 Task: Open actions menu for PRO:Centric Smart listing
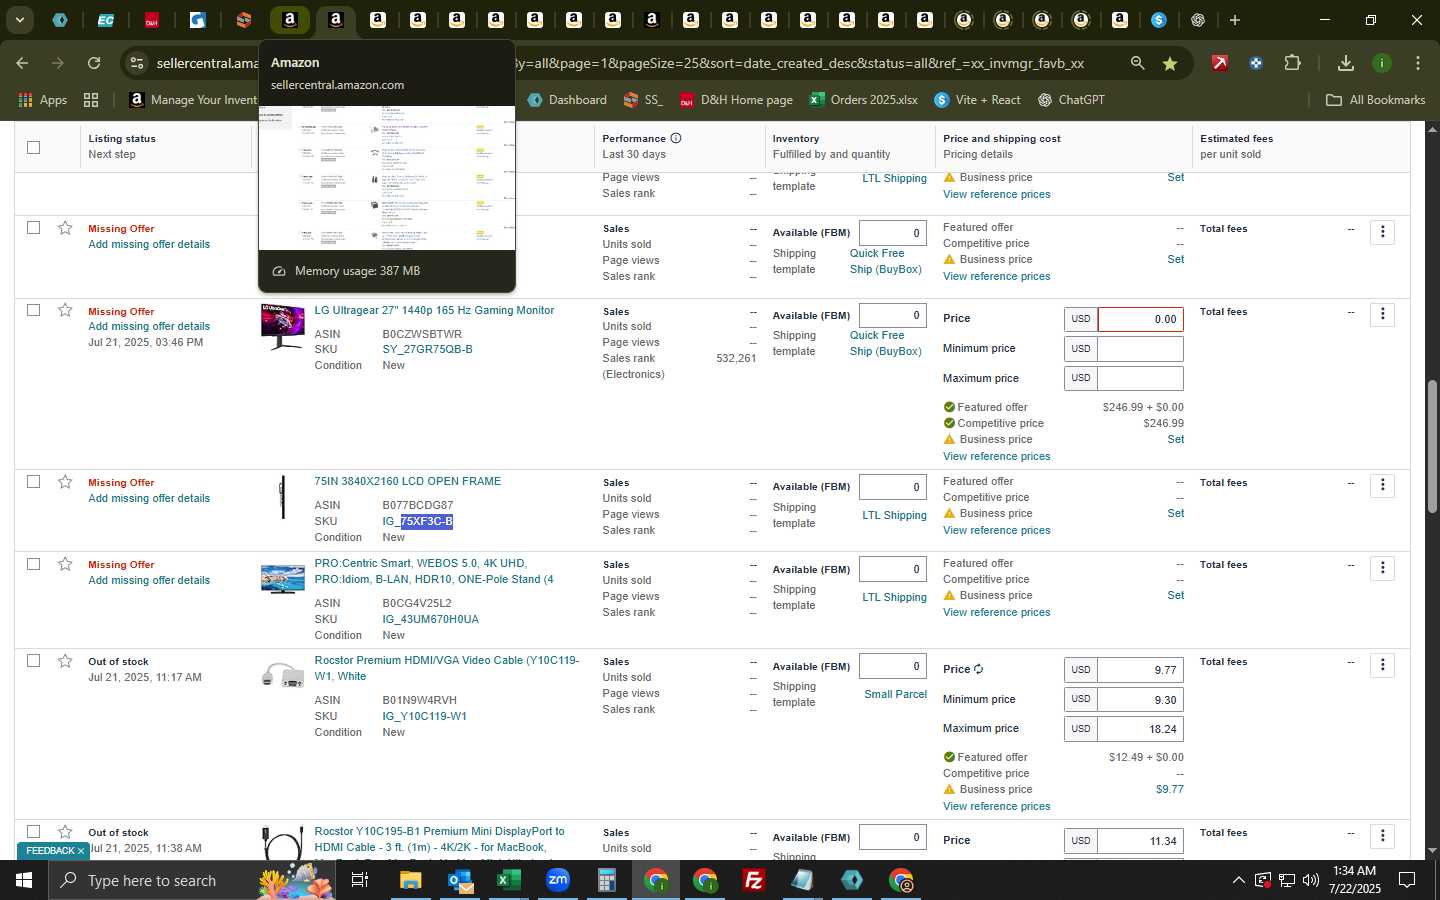pyautogui.click(x=1382, y=567)
